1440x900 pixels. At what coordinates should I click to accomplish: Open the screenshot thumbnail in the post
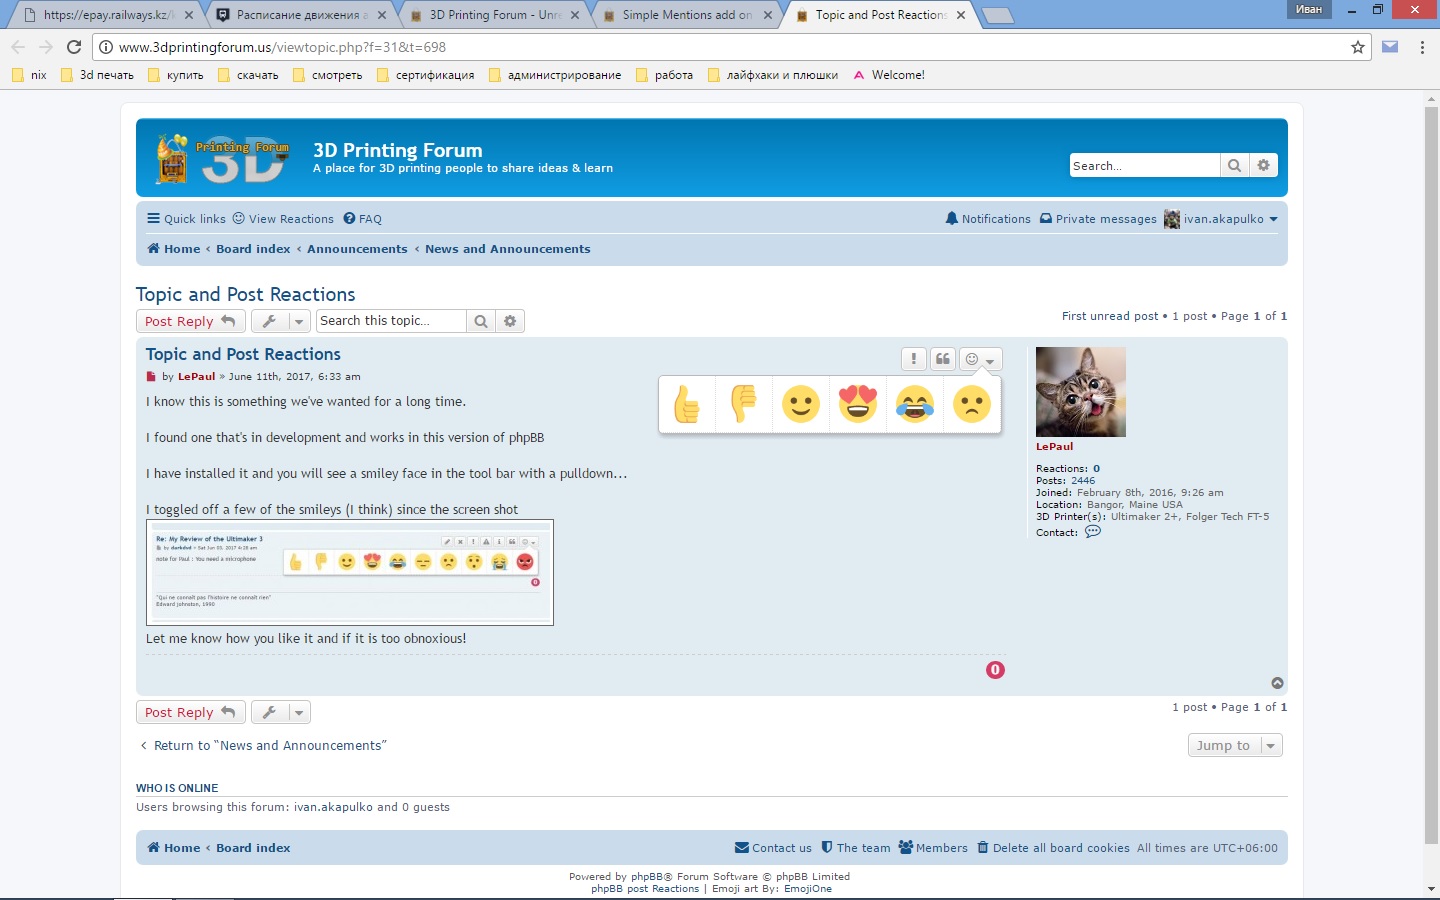coord(350,572)
